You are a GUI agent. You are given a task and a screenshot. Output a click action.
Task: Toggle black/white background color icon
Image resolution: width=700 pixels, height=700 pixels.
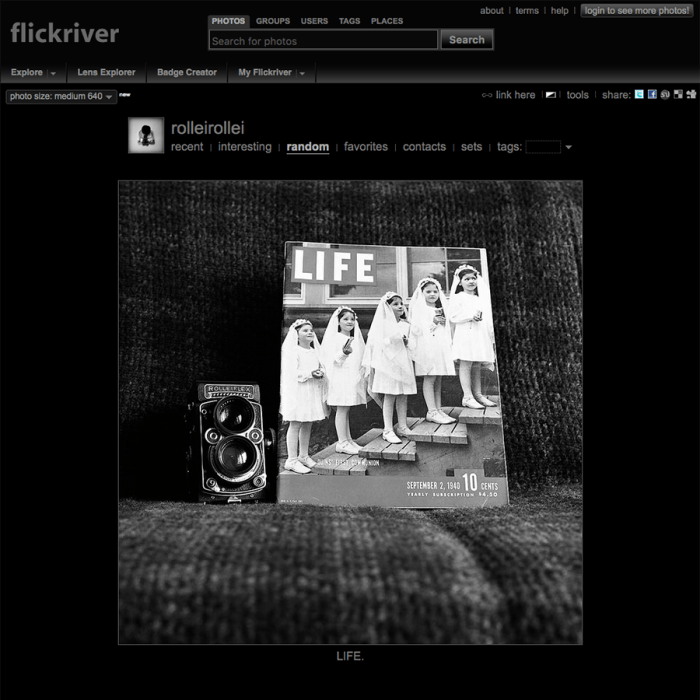[550, 95]
